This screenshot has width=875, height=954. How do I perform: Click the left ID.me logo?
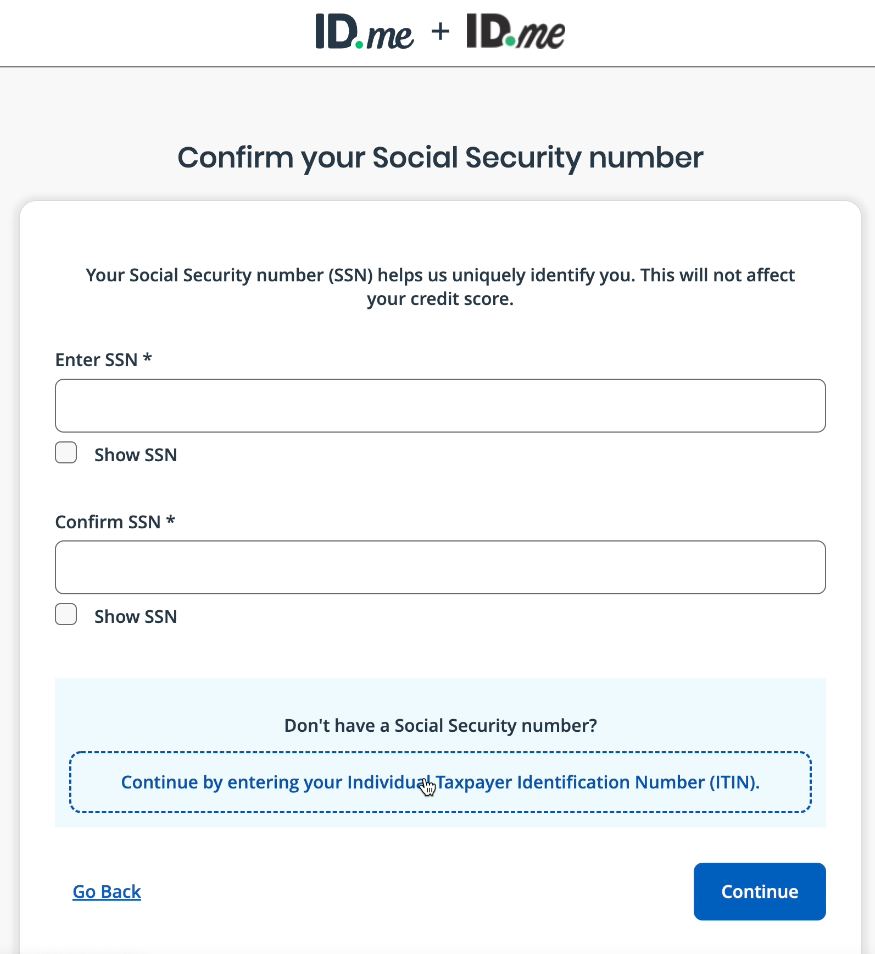(x=363, y=33)
